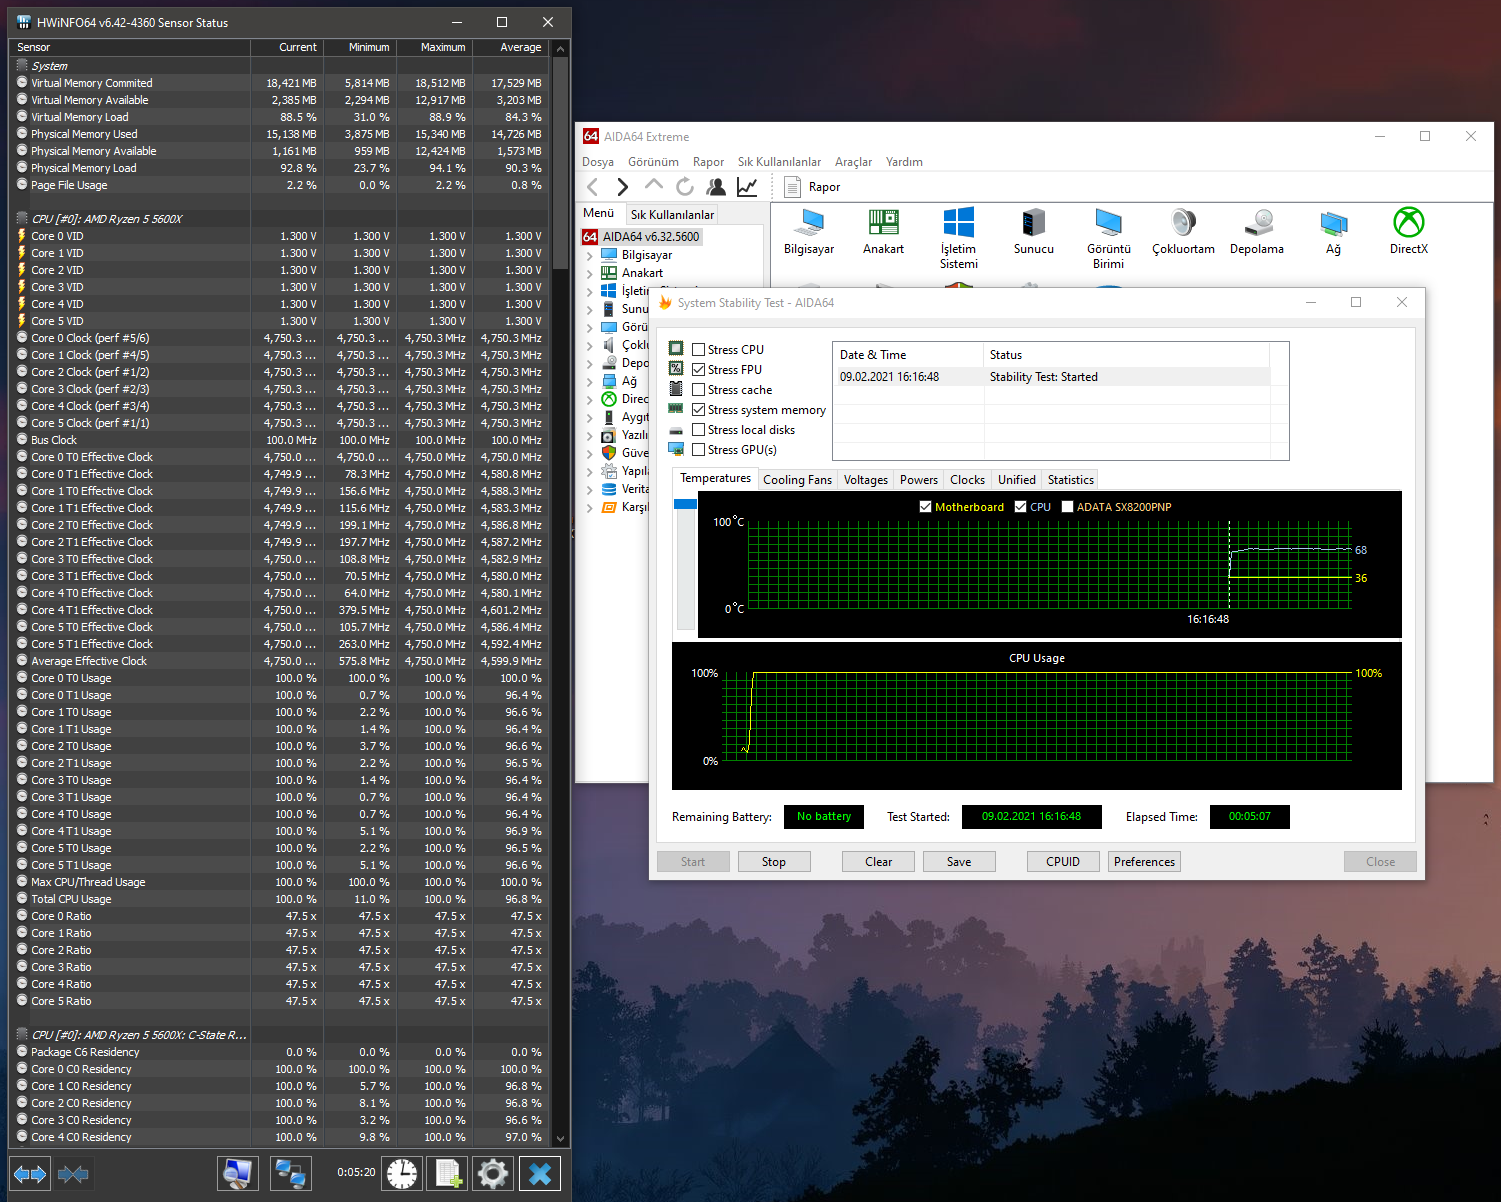Enable Stress GPU(s) checkbox
The image size is (1501, 1202).
[x=698, y=450]
